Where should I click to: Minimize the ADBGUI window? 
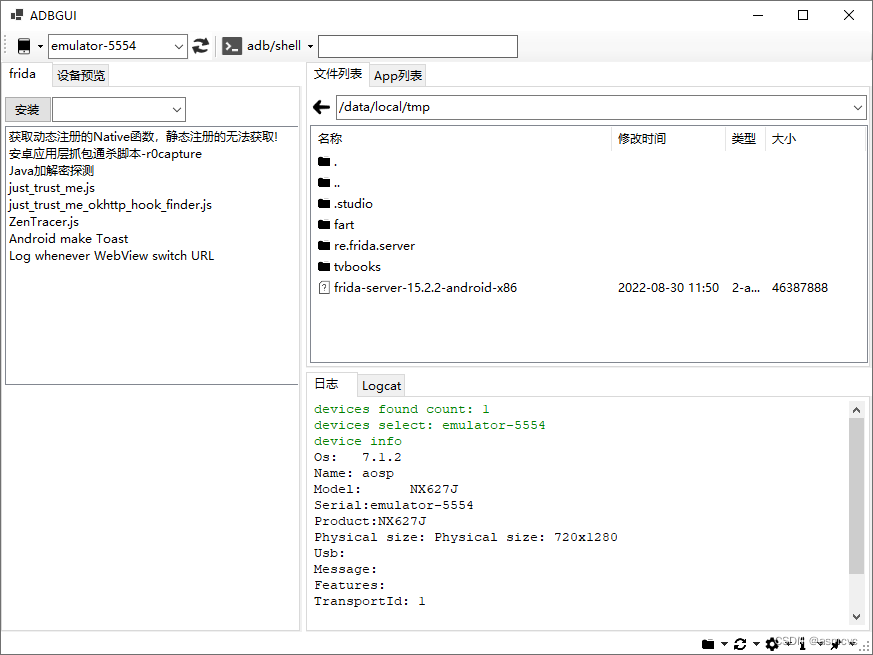pos(758,15)
